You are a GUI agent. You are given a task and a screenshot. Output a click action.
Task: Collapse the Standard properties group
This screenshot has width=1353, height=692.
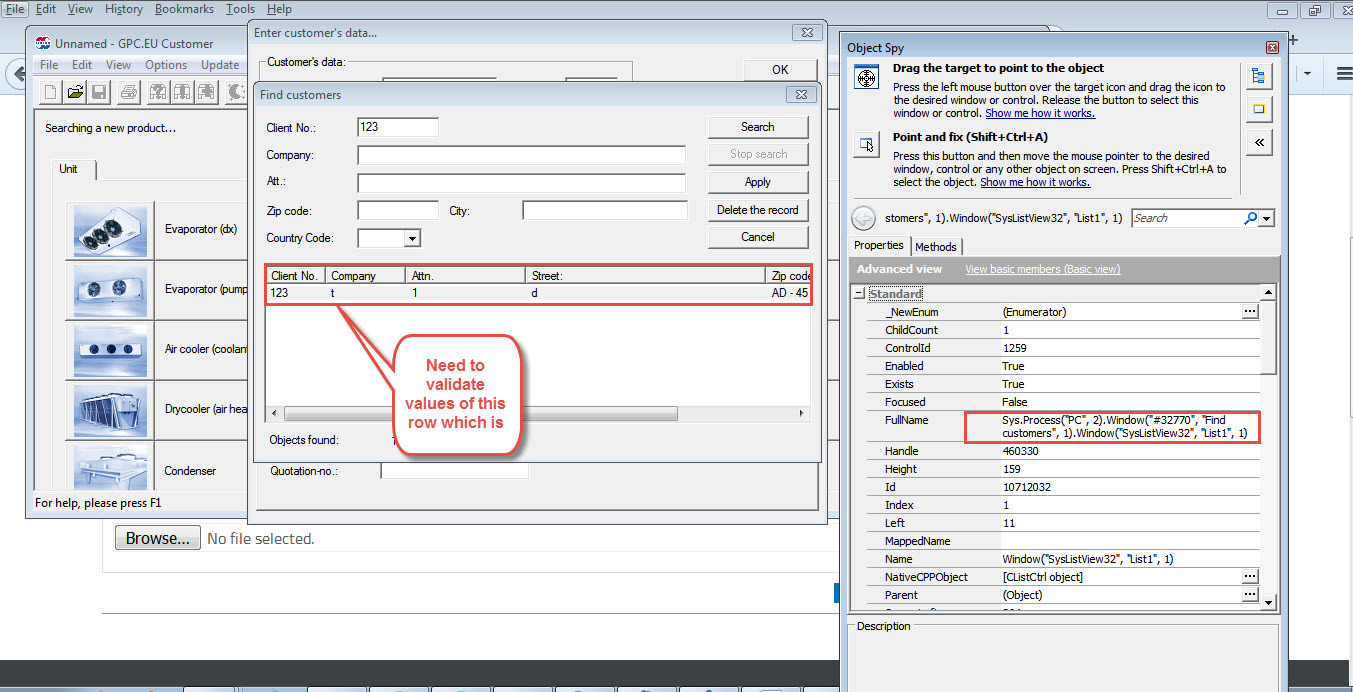858,292
